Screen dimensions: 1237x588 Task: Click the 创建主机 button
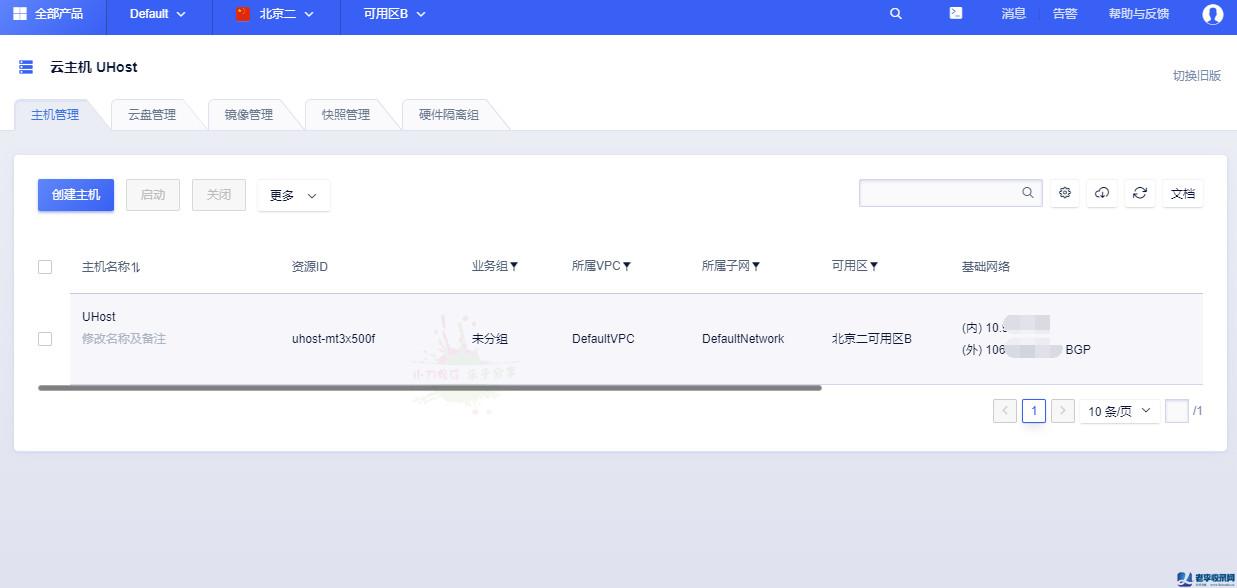tap(76, 195)
